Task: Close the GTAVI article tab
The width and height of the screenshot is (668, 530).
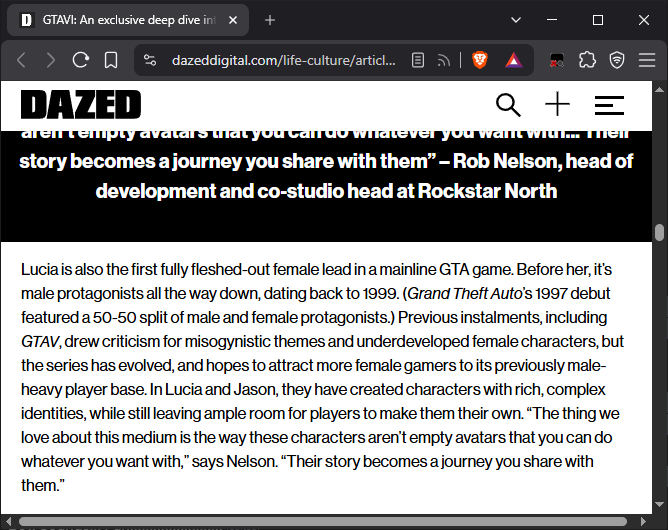Action: (x=233, y=20)
